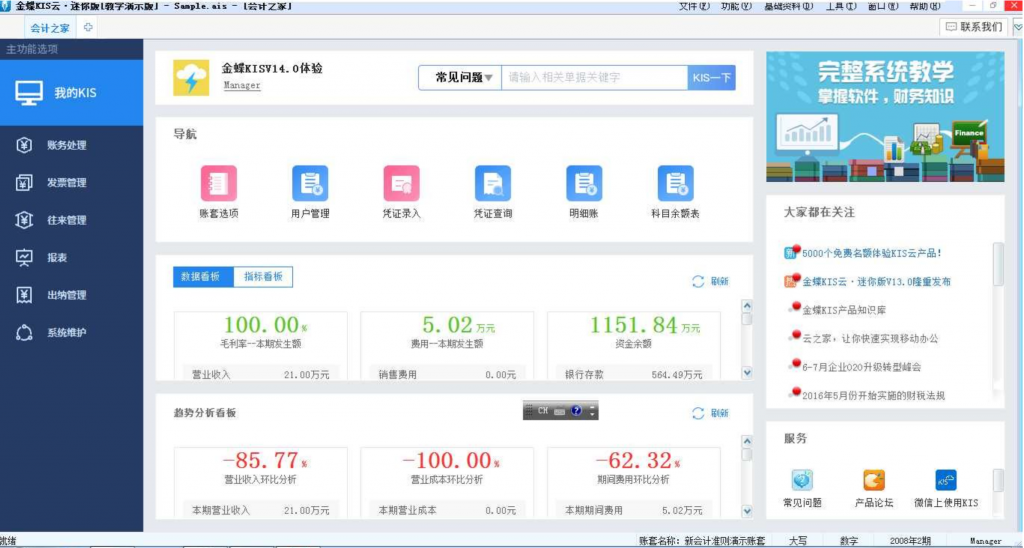
Task: Refresh the 趋势分析看板 panel
Action: 711,413
